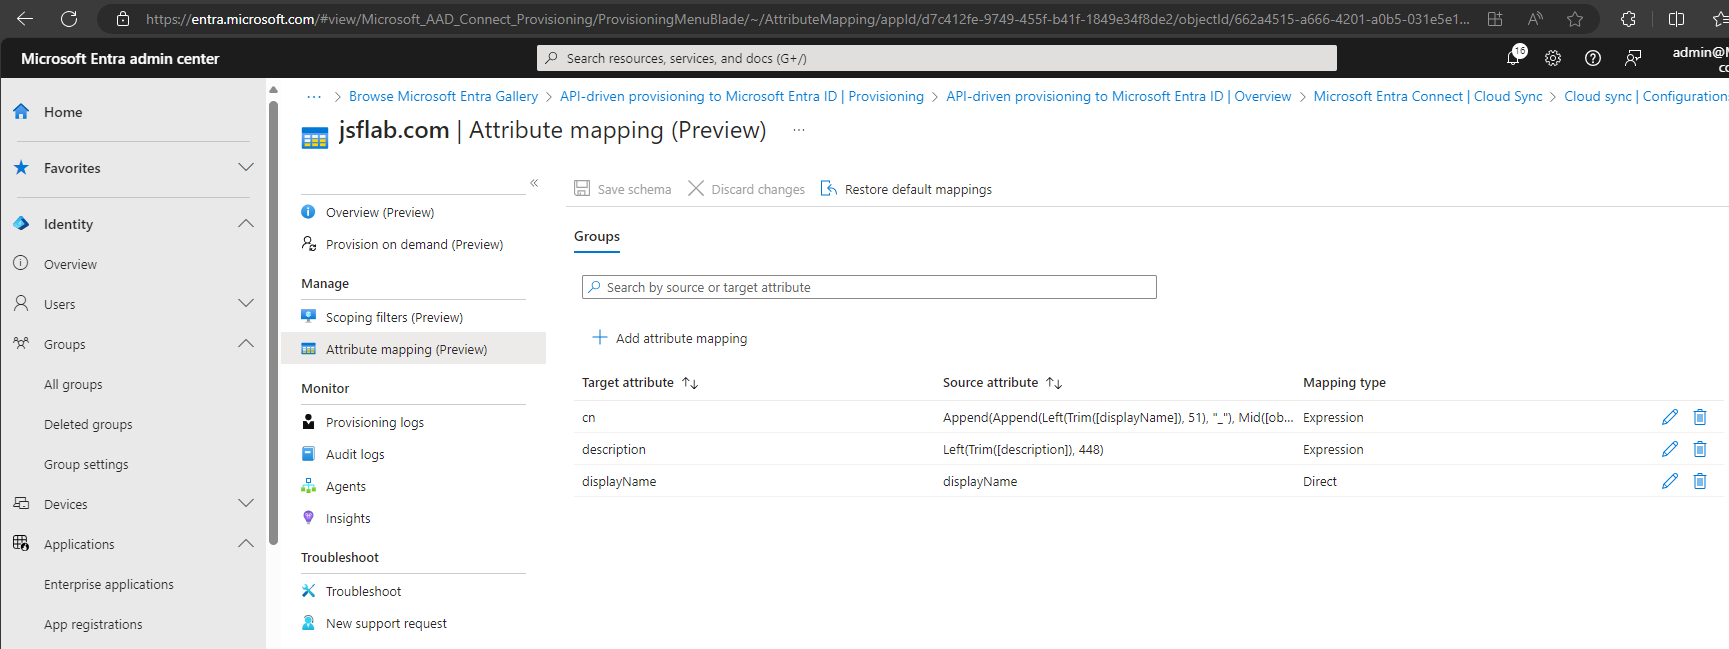Open Troubleshoot menu item

point(363,591)
